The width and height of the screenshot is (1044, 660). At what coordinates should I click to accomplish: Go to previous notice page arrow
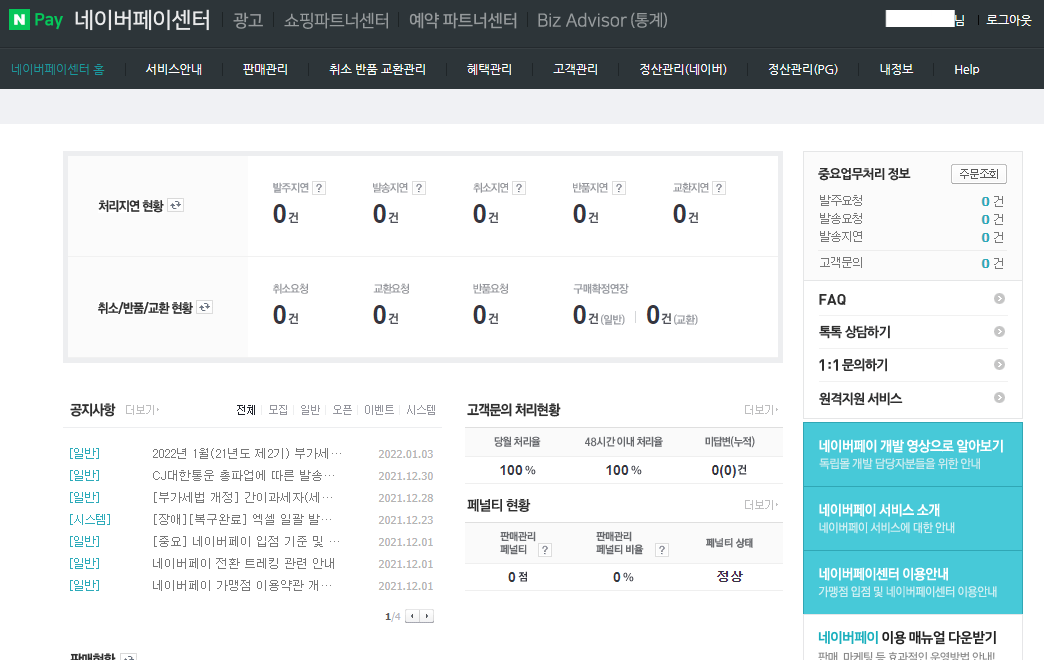coord(412,616)
